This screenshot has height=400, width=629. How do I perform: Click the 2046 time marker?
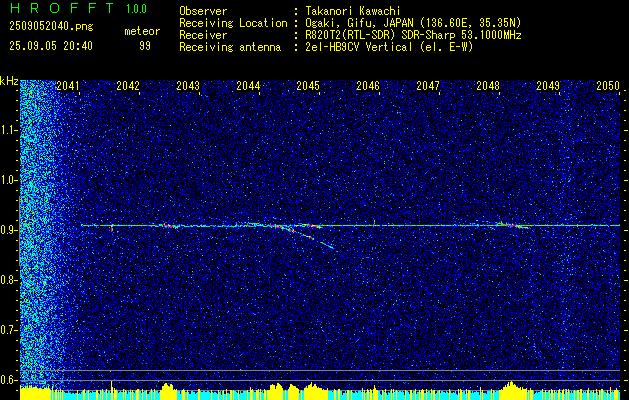[368, 85]
